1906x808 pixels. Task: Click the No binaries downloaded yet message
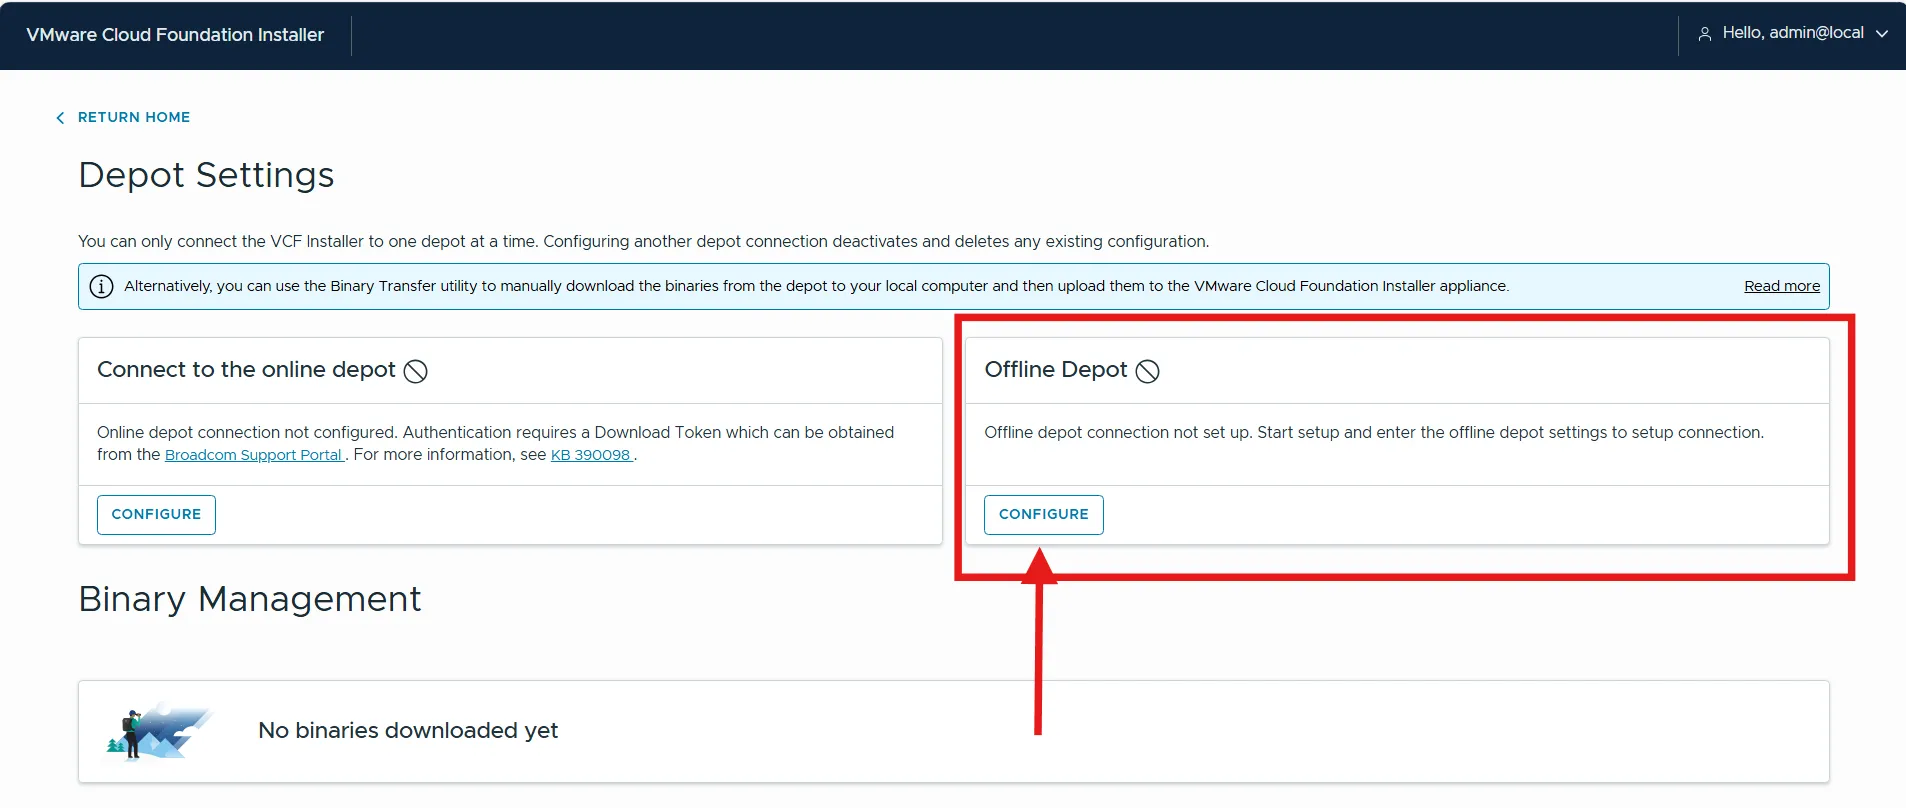(x=408, y=731)
